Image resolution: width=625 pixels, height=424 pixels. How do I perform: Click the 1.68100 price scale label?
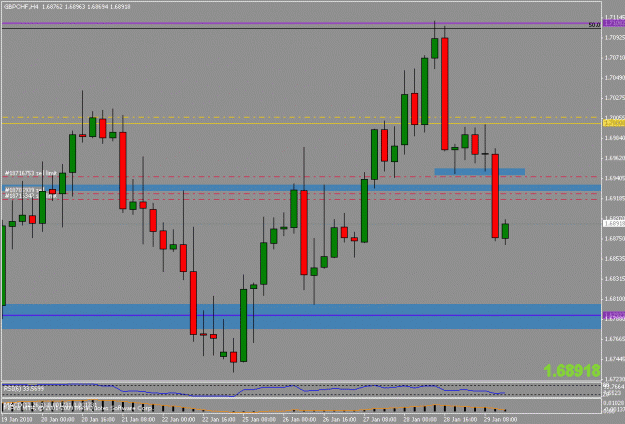614,298
